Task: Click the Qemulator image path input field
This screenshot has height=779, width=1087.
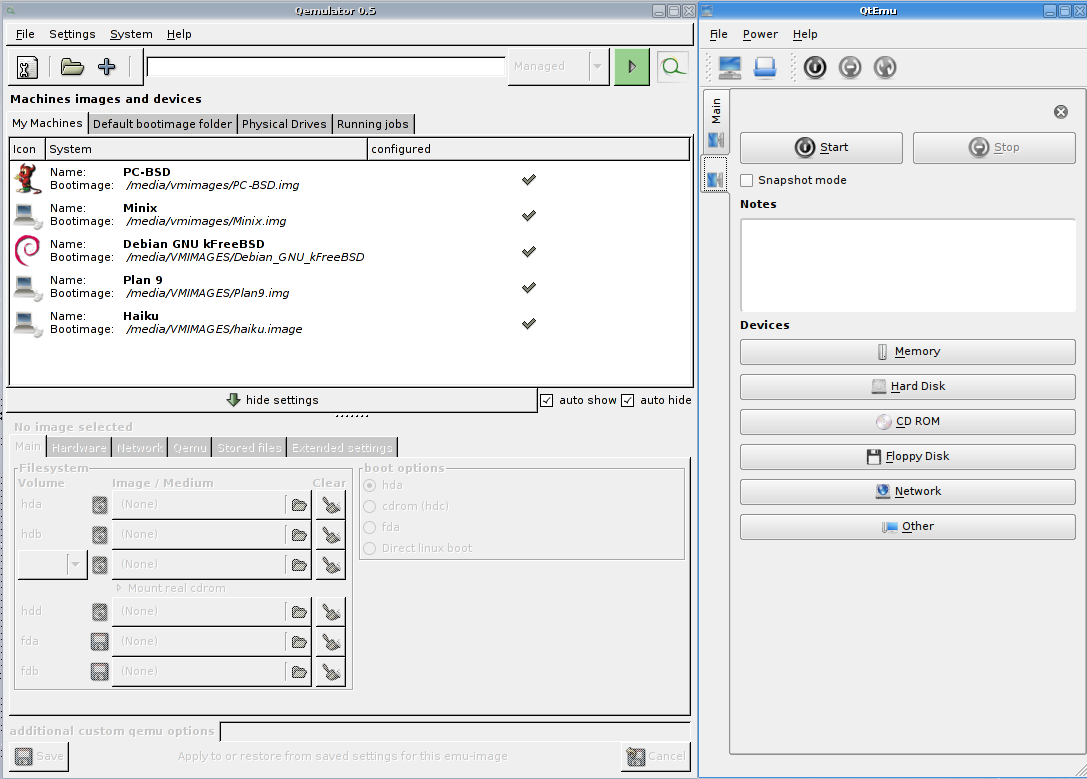Action: [x=326, y=67]
